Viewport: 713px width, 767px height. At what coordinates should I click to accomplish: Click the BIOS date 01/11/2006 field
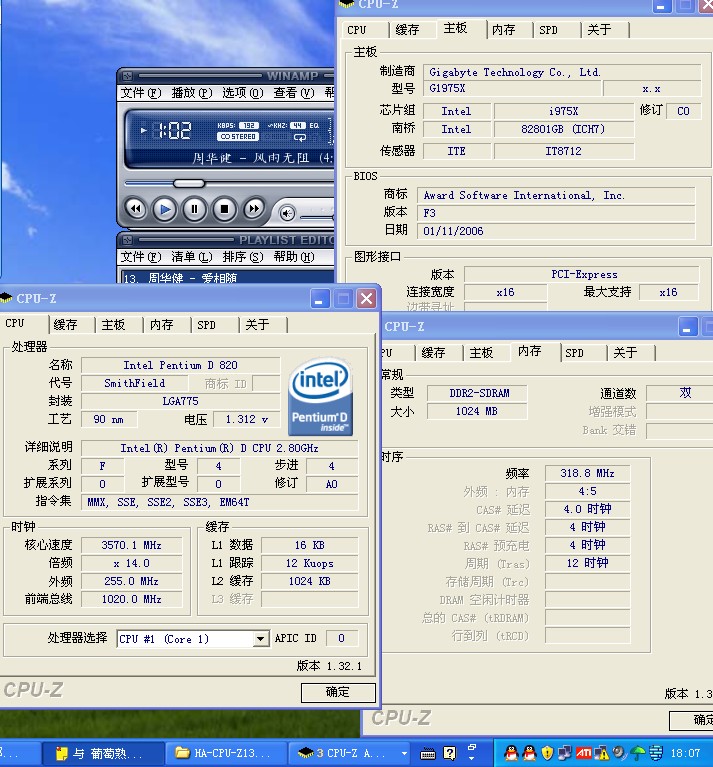tap(556, 231)
